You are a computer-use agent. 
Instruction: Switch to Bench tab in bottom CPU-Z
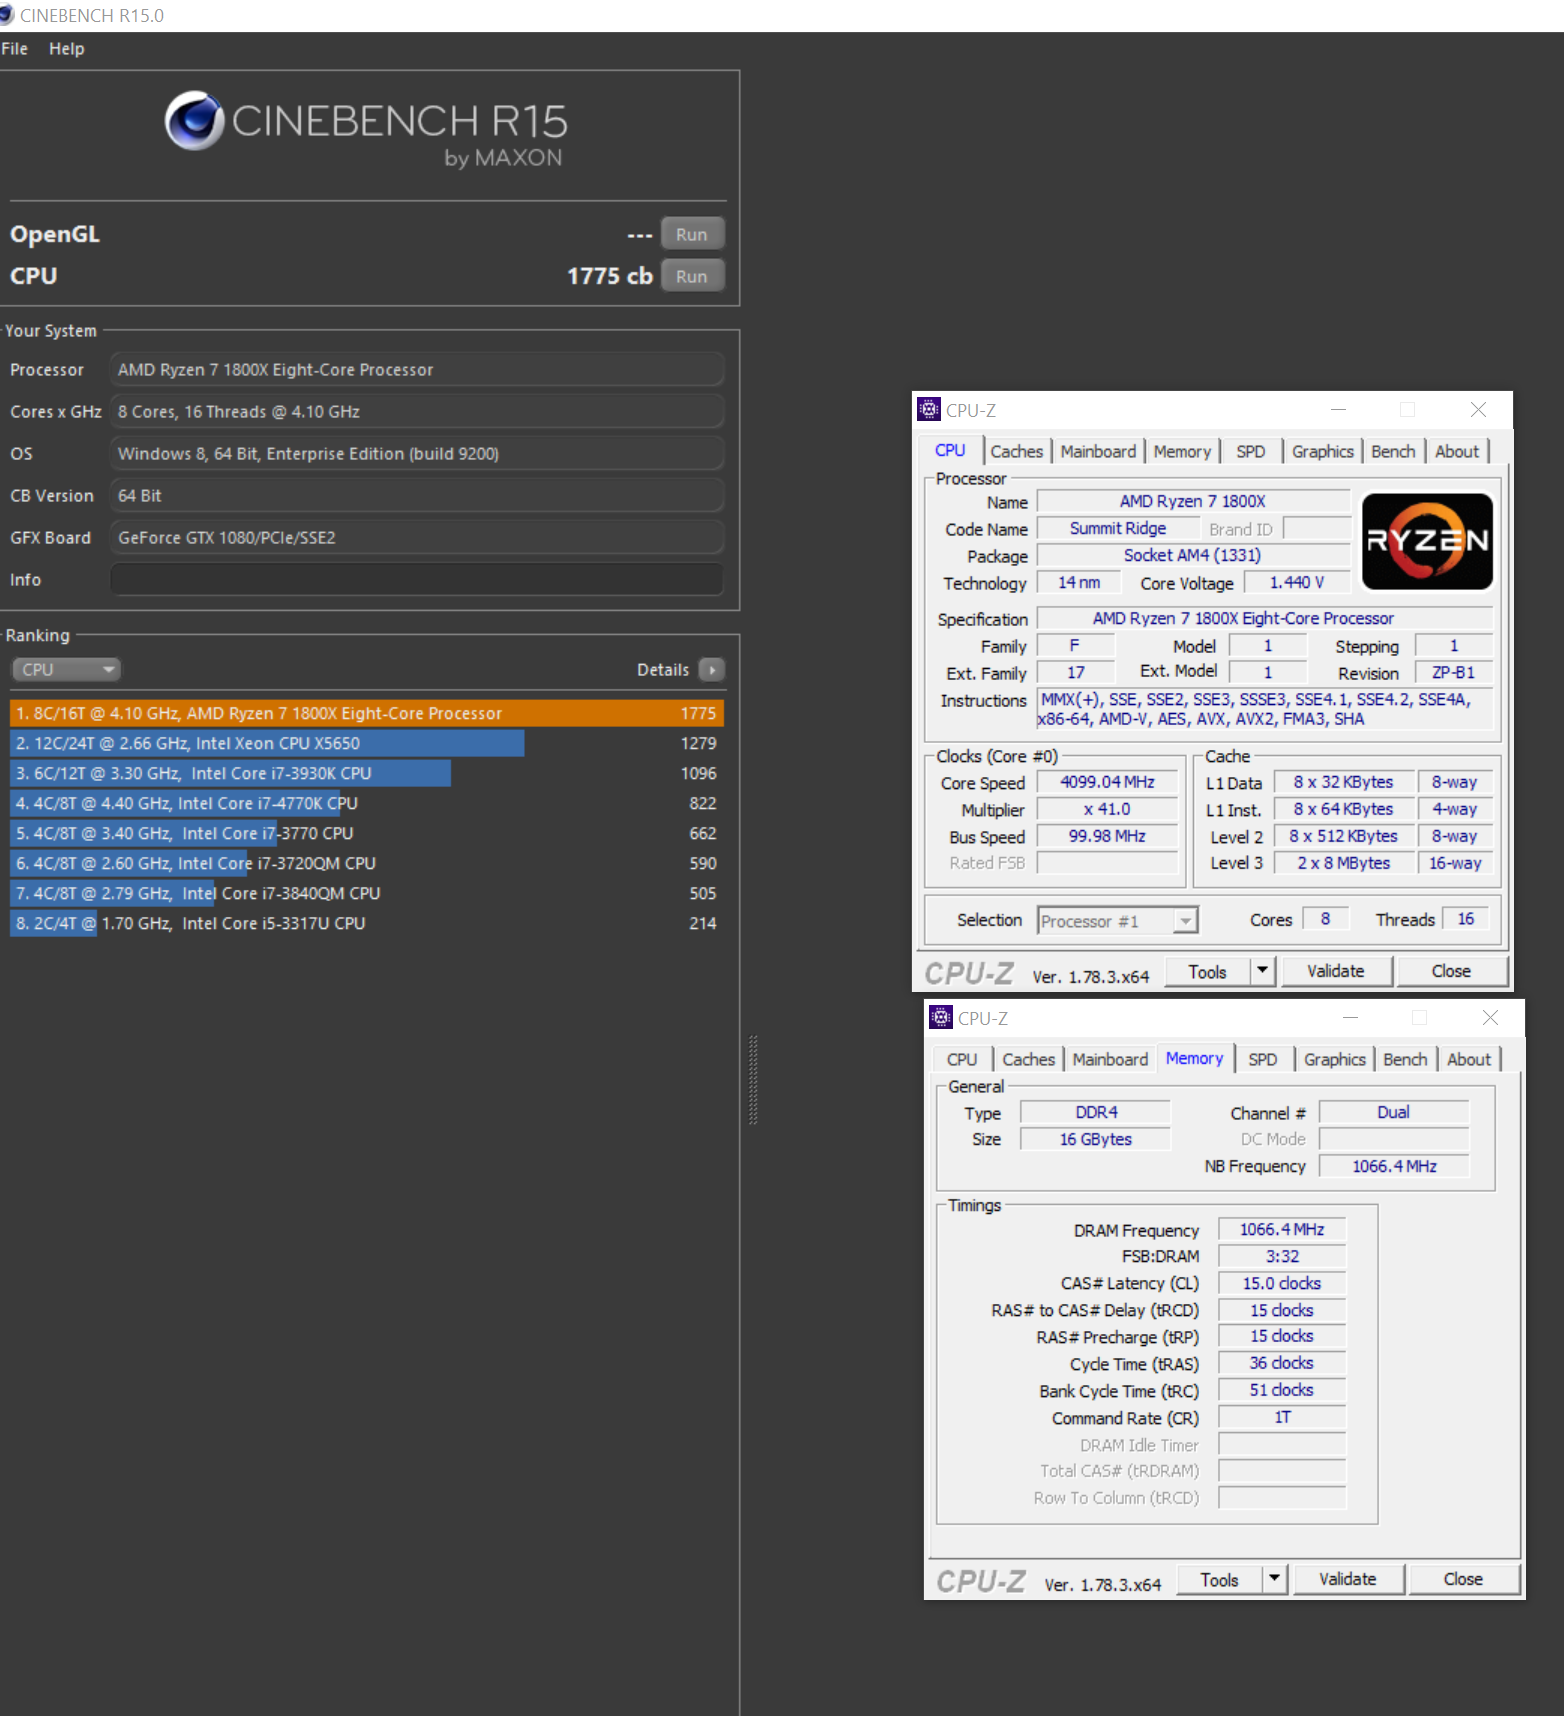(x=1405, y=1059)
